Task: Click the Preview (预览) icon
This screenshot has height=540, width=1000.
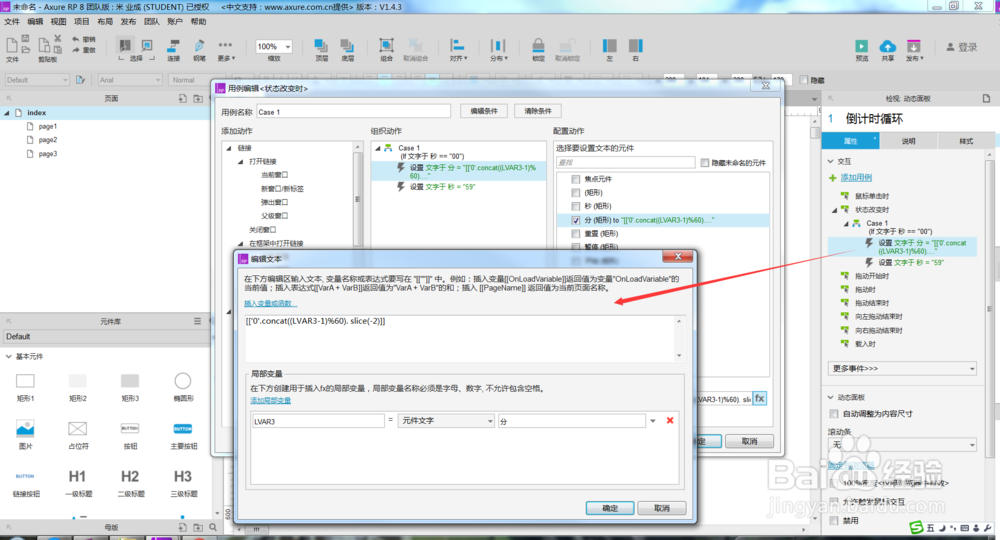Action: click(862, 46)
